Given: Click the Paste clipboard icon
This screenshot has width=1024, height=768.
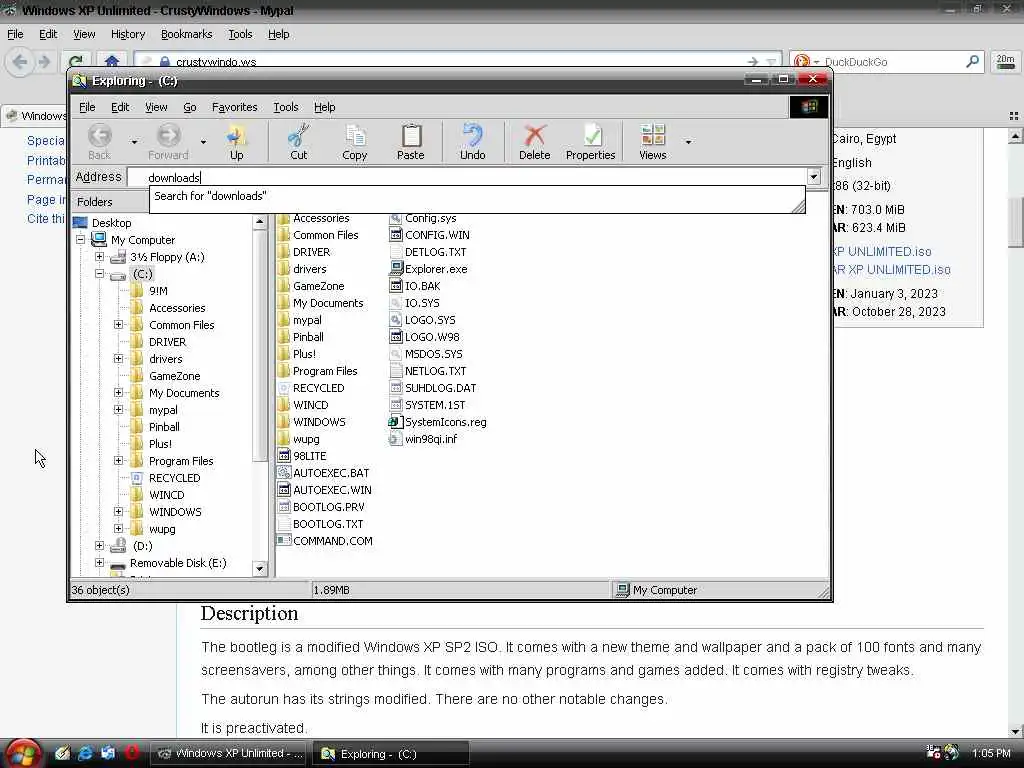Looking at the screenshot, I should [411, 142].
